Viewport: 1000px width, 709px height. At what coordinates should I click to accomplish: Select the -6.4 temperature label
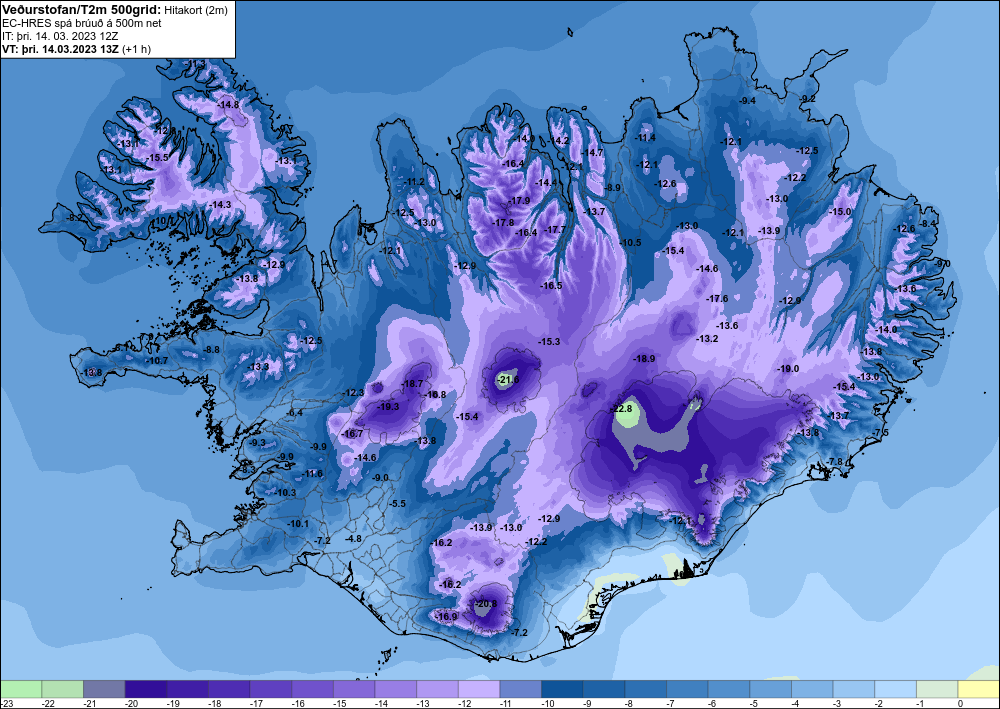295,413
